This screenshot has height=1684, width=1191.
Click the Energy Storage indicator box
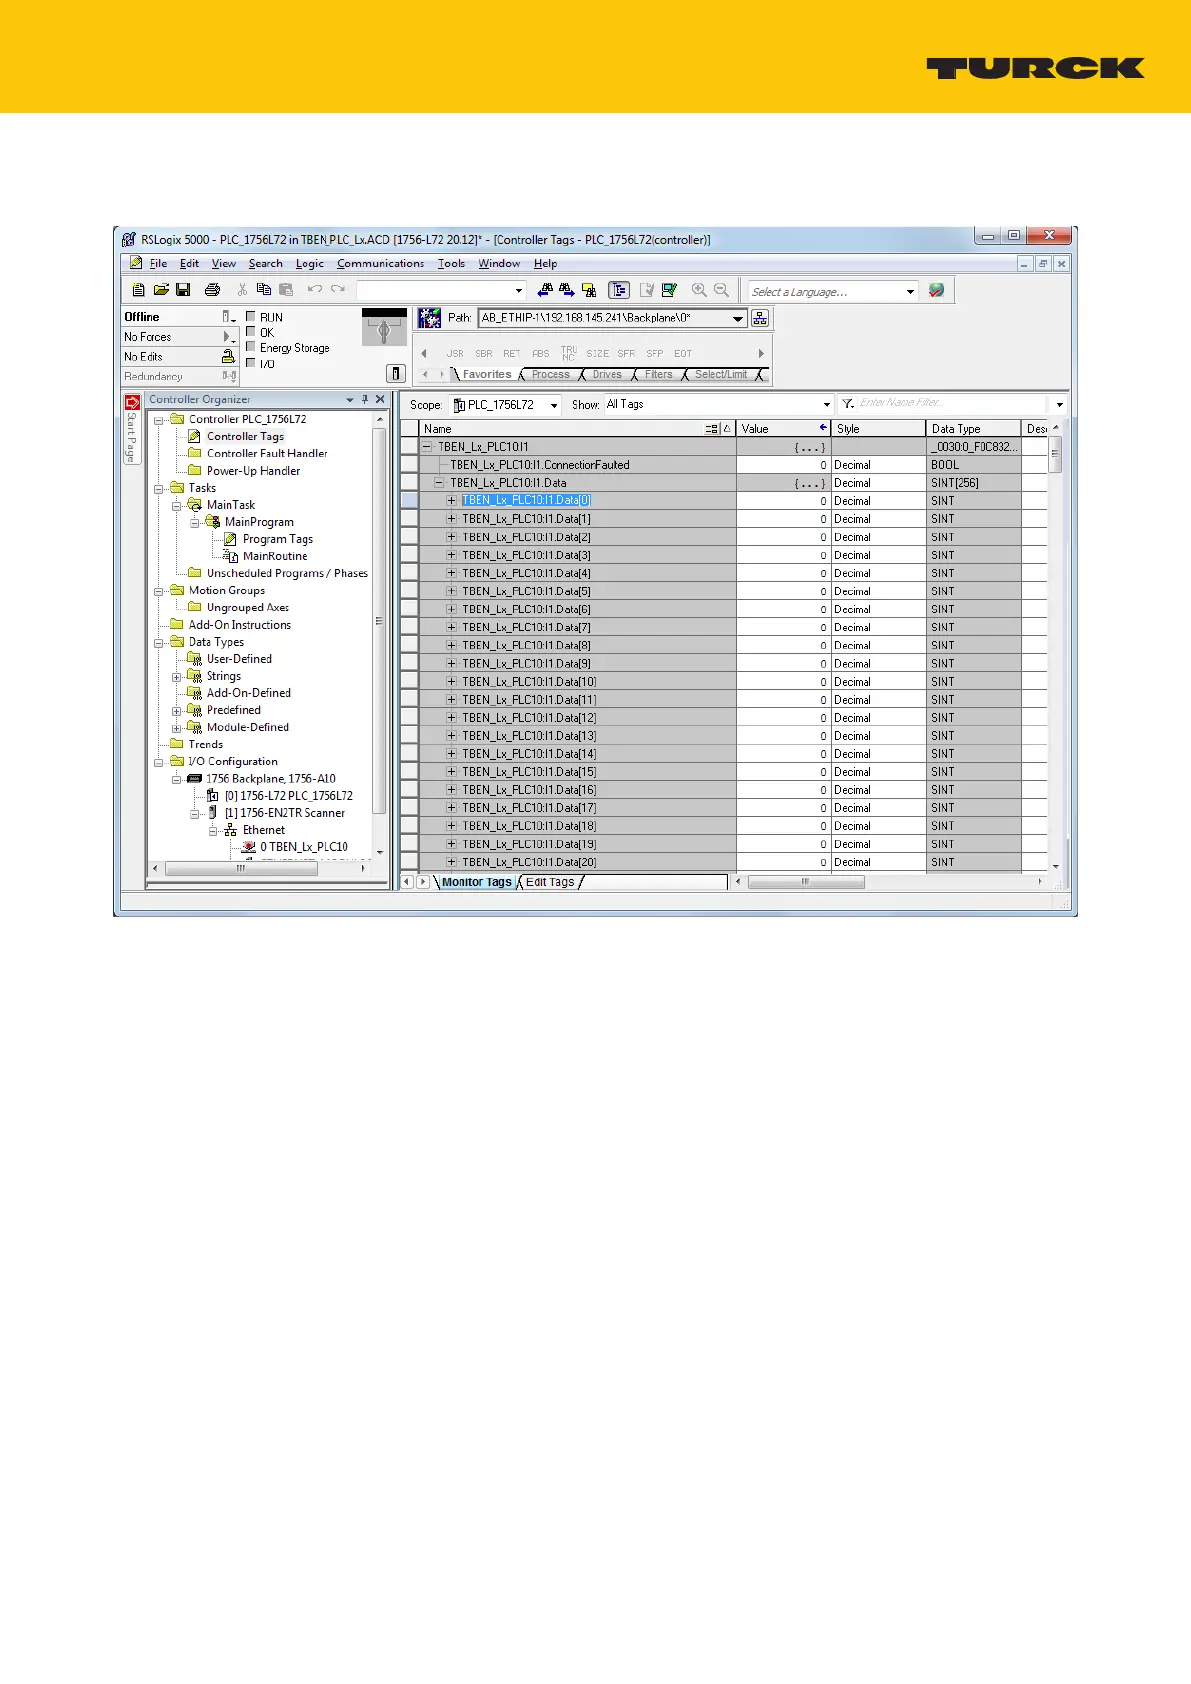[x=251, y=347]
